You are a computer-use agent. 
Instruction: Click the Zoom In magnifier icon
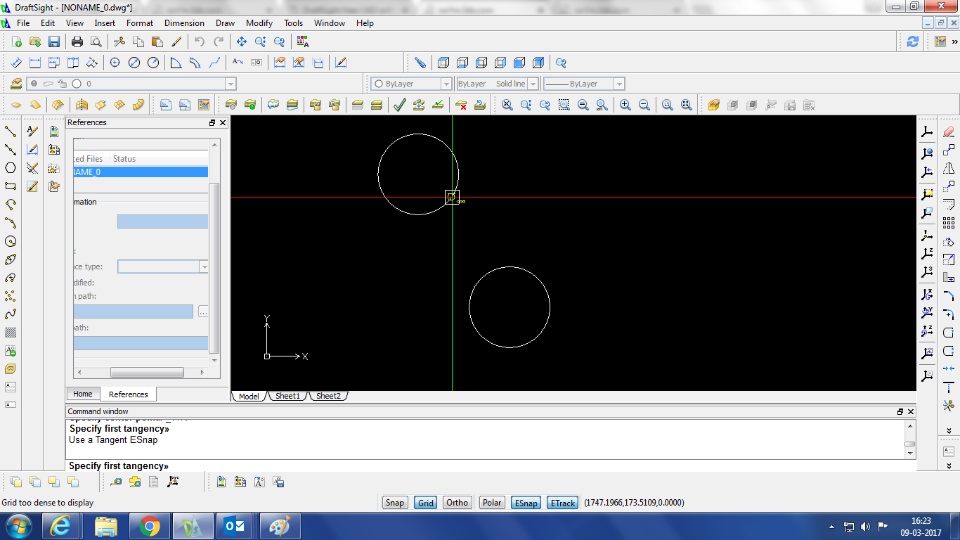click(x=625, y=105)
